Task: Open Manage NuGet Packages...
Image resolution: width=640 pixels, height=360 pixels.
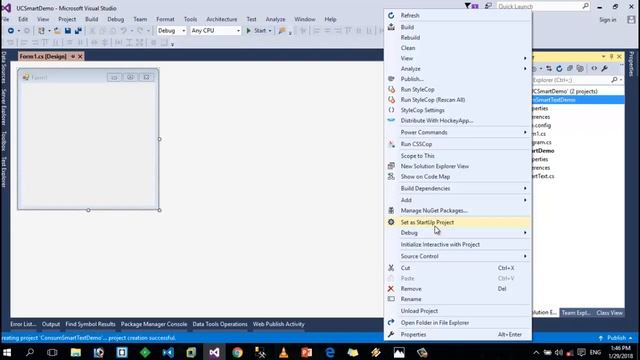Action: 458,211
